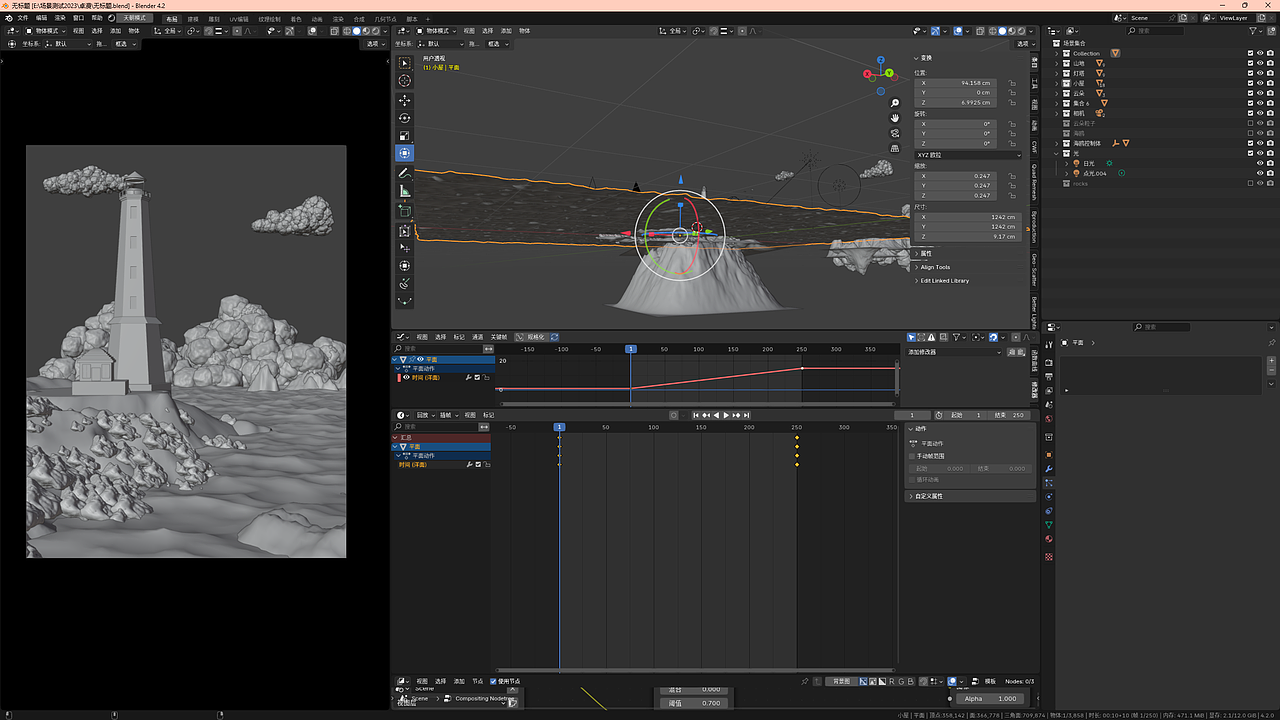Expand the Align Tools panel
The image size is (1280, 720).
(x=935, y=267)
